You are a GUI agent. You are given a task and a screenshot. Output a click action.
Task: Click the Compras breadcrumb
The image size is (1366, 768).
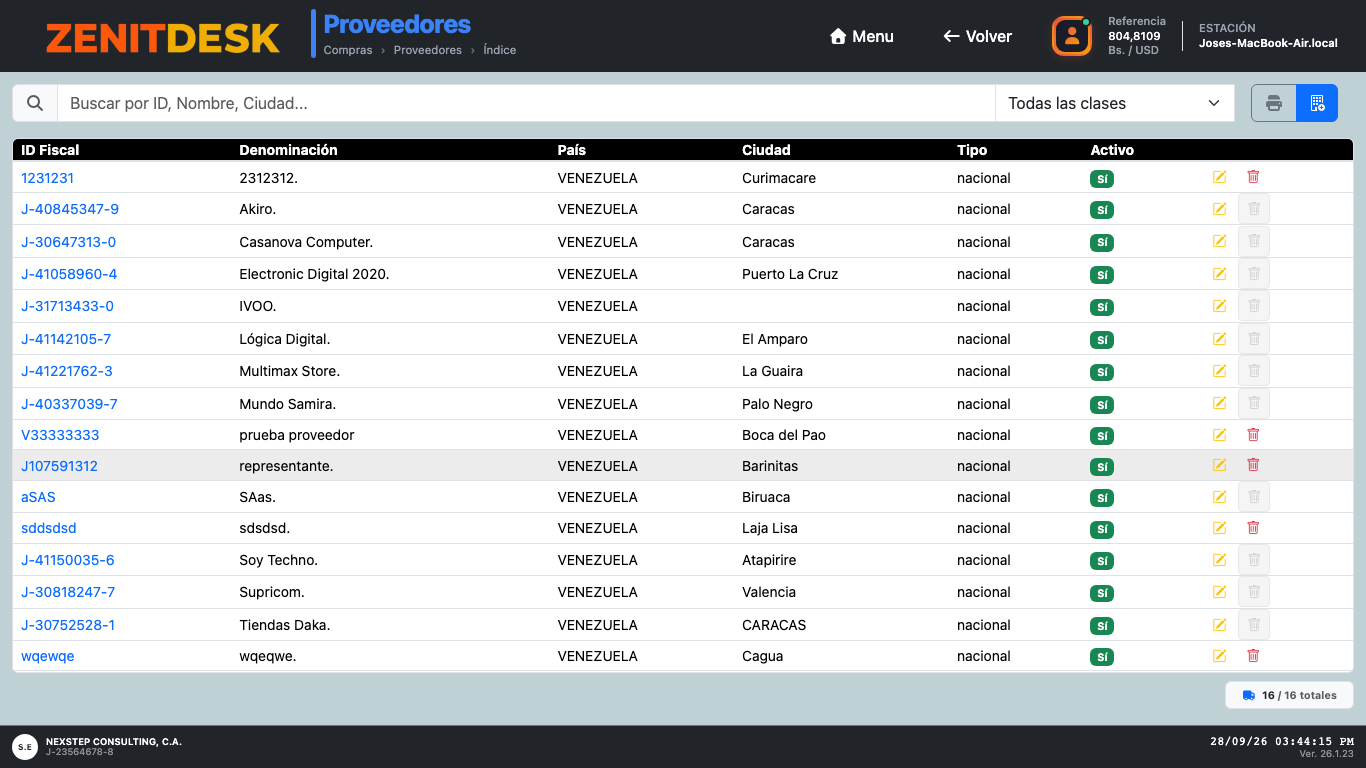pos(348,50)
